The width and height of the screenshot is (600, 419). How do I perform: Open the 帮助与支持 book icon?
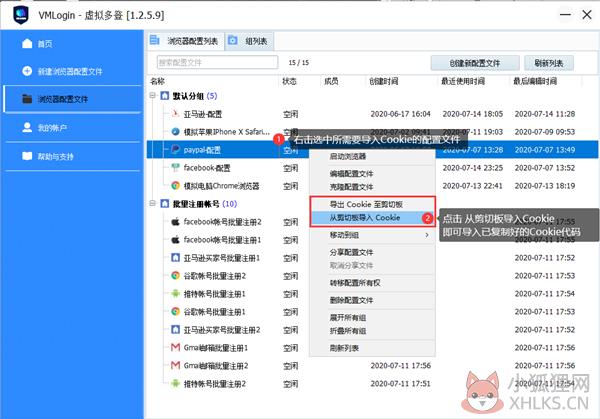pyautogui.click(x=27, y=156)
